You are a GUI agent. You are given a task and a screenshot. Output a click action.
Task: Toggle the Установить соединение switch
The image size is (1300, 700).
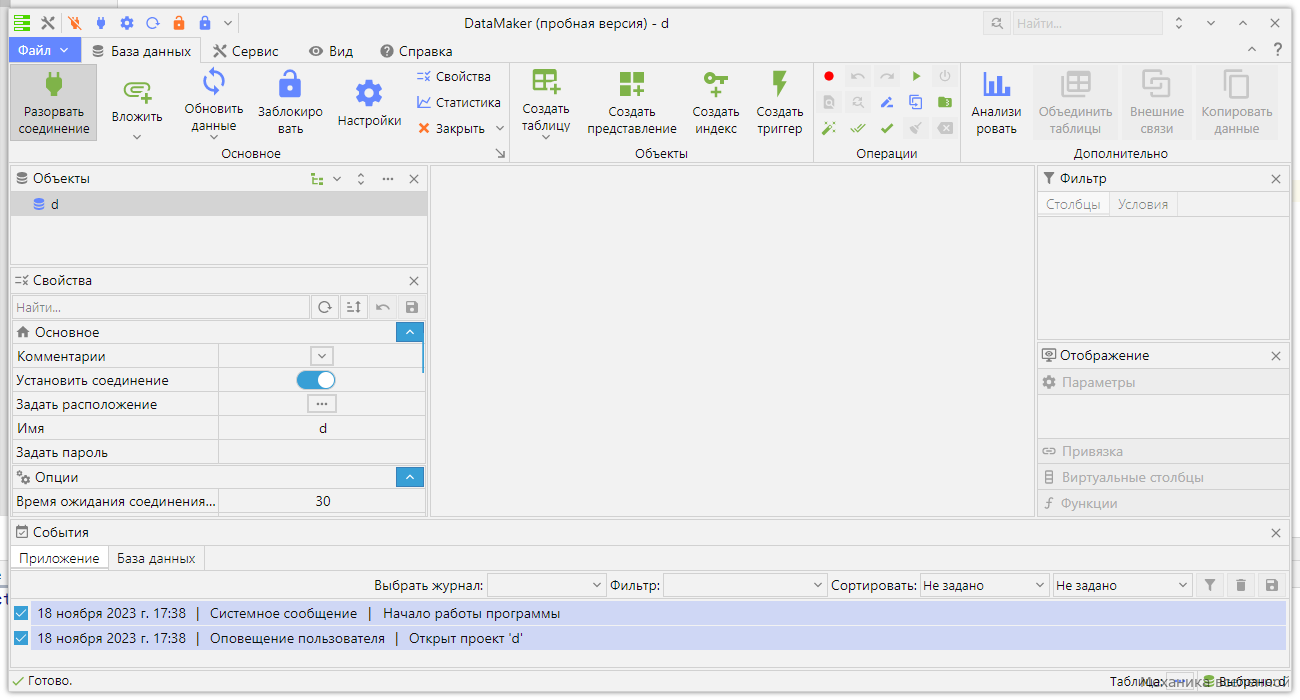[316, 380]
